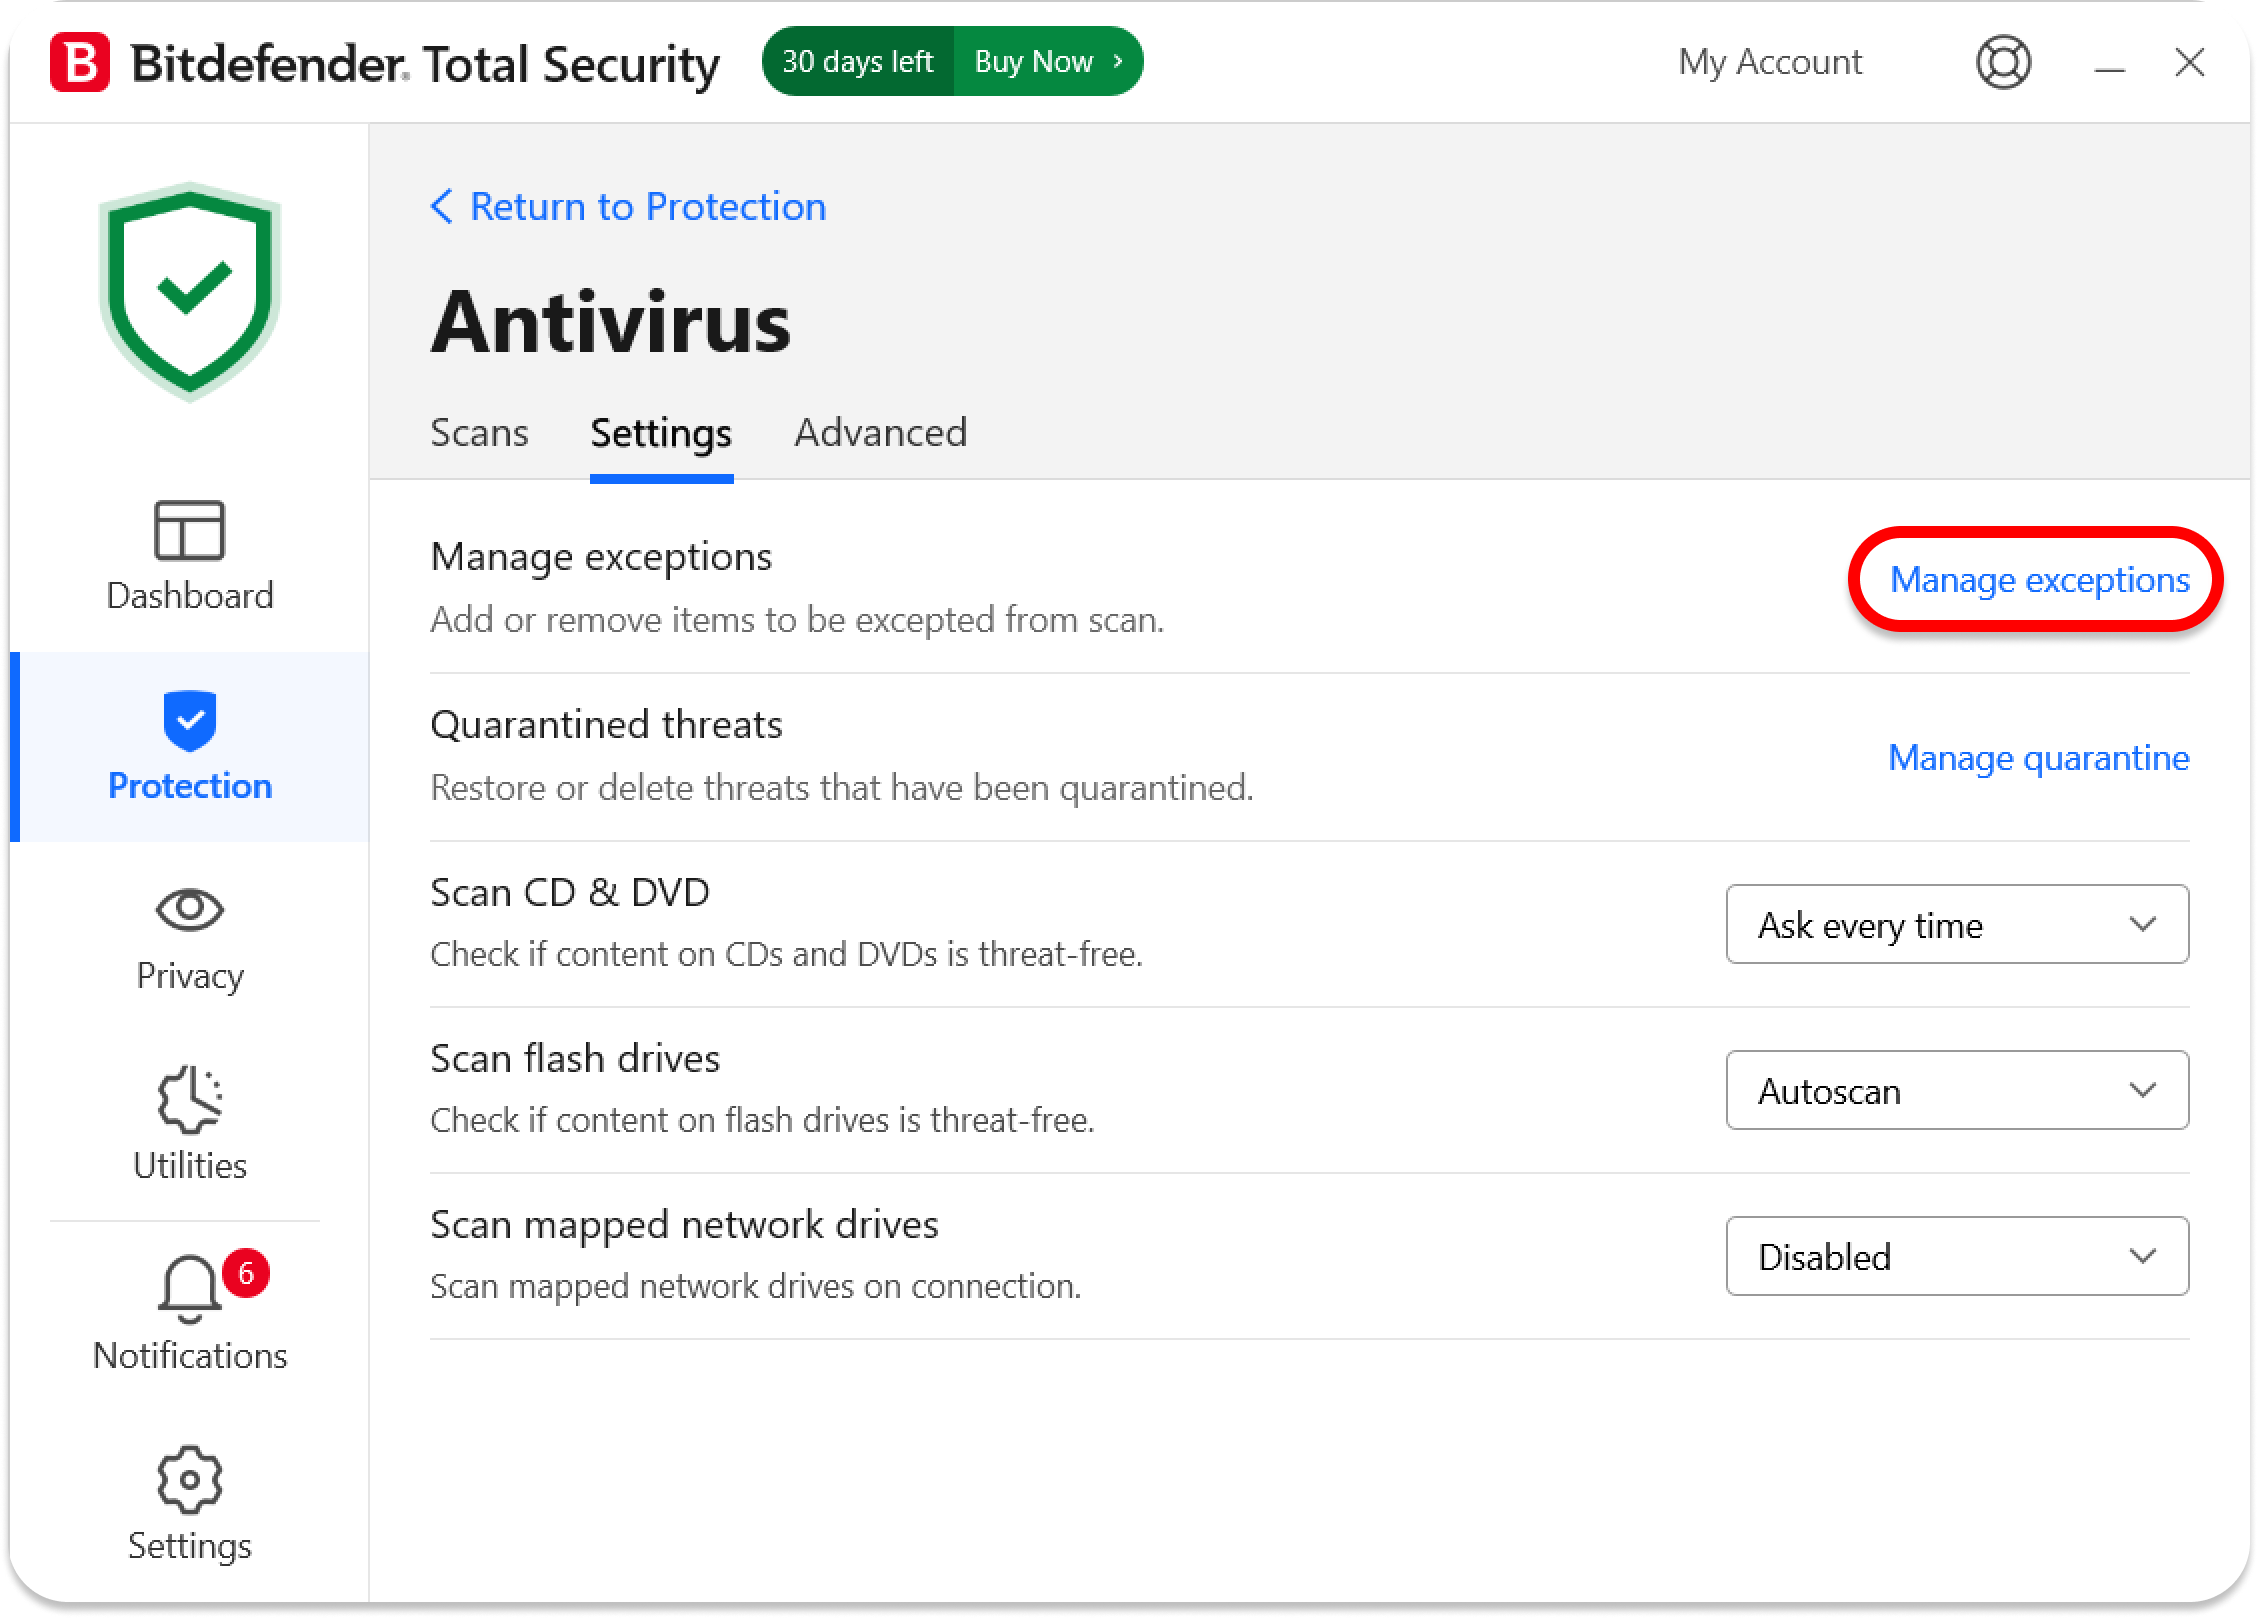
Task: Switch to the Advanced tab
Action: pos(880,433)
